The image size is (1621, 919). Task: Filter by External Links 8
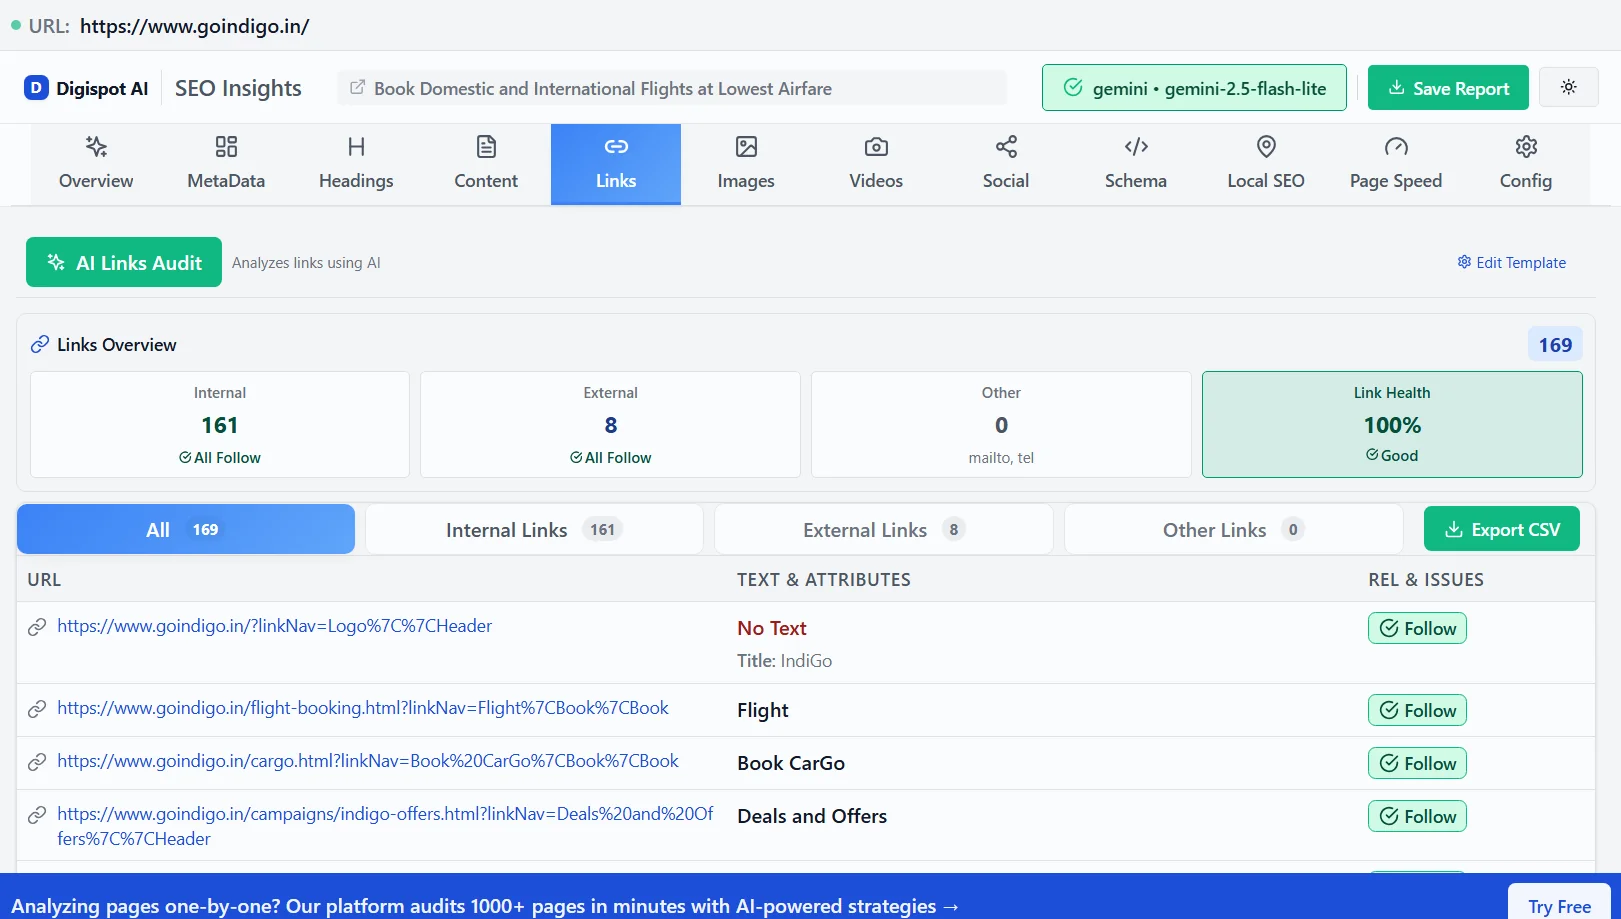884,529
